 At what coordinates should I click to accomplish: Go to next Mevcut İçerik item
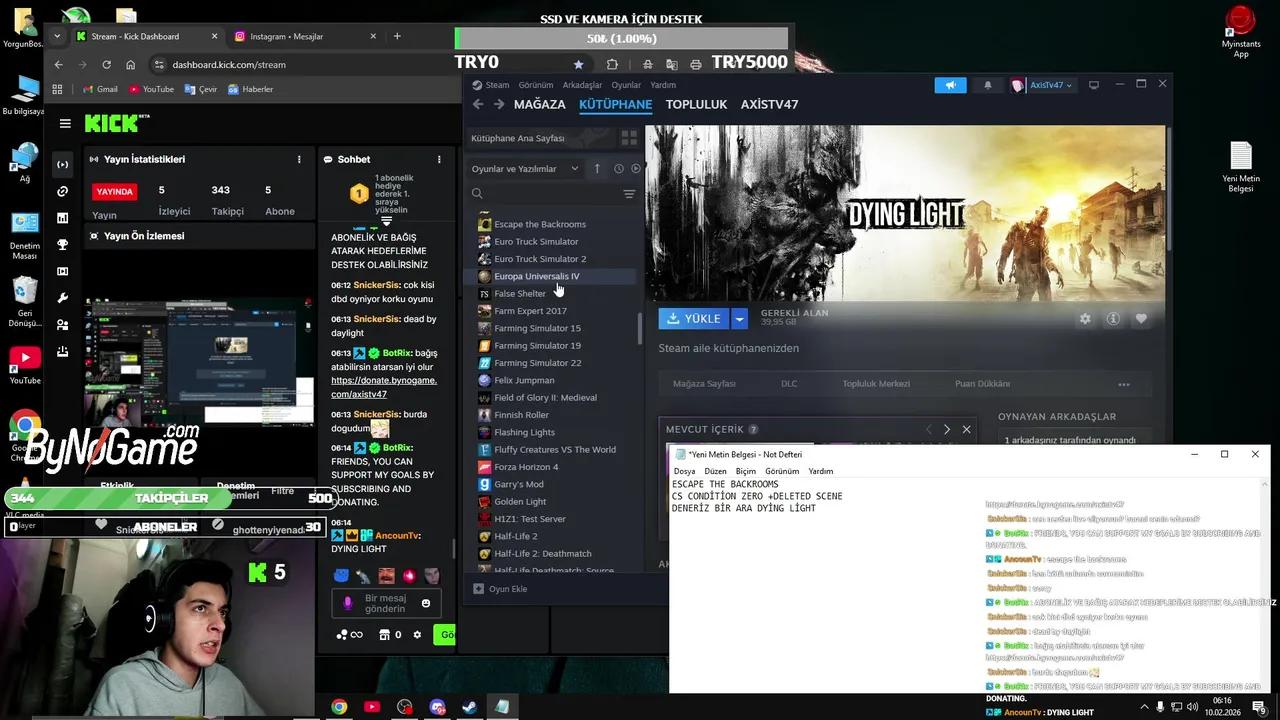tap(947, 429)
